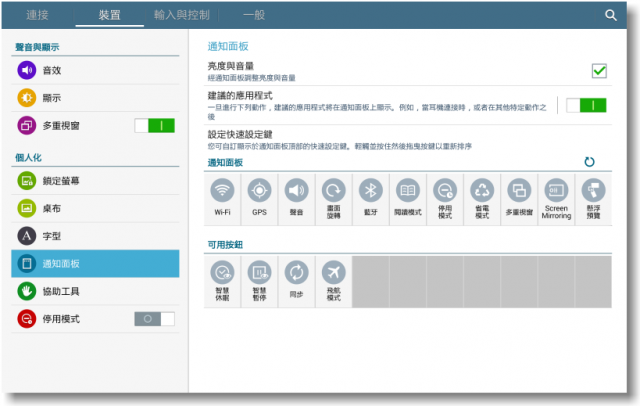640x406 pixels.
Task: Toggle the 亮度與音量 checkbox
Action: click(x=599, y=71)
